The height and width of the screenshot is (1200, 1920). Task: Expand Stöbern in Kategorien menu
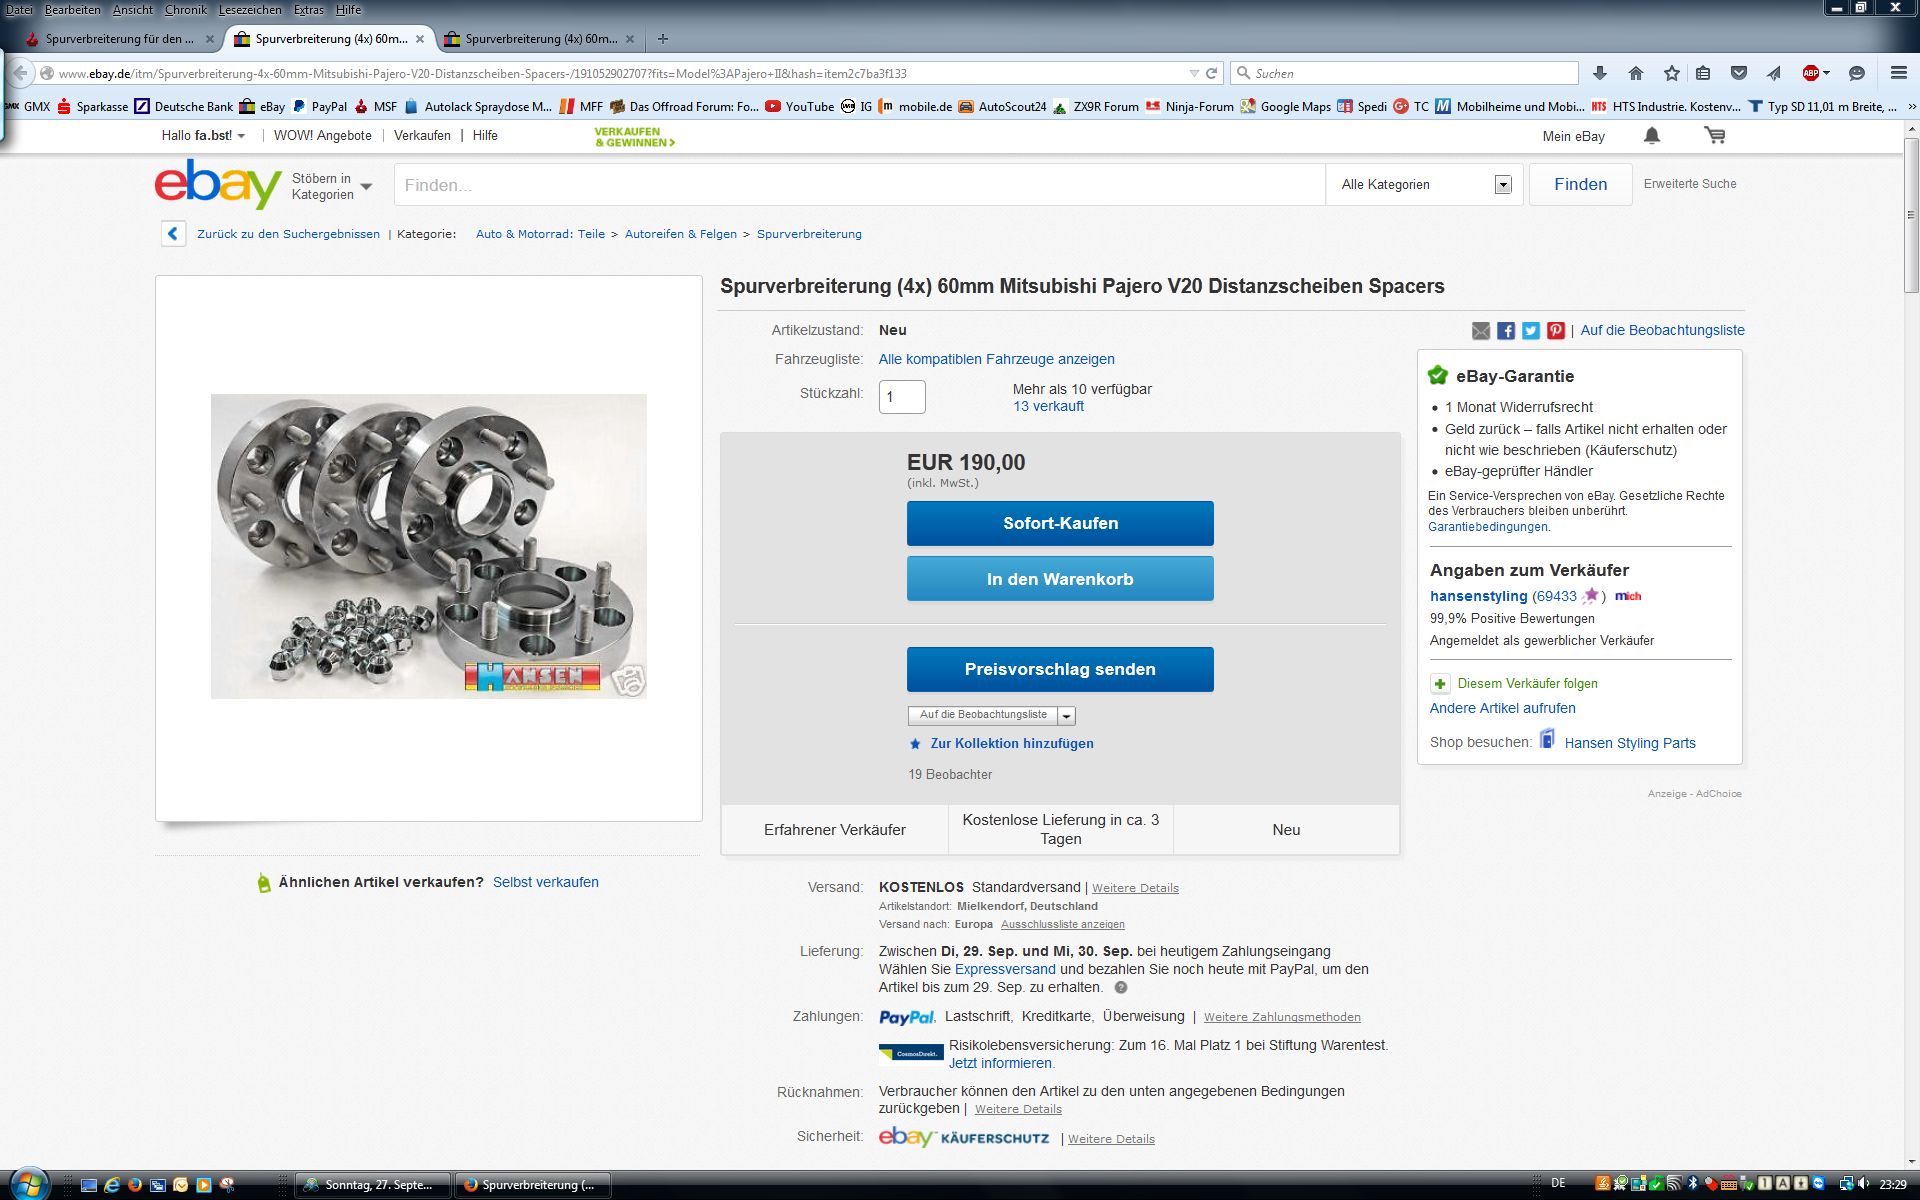pyautogui.click(x=331, y=186)
